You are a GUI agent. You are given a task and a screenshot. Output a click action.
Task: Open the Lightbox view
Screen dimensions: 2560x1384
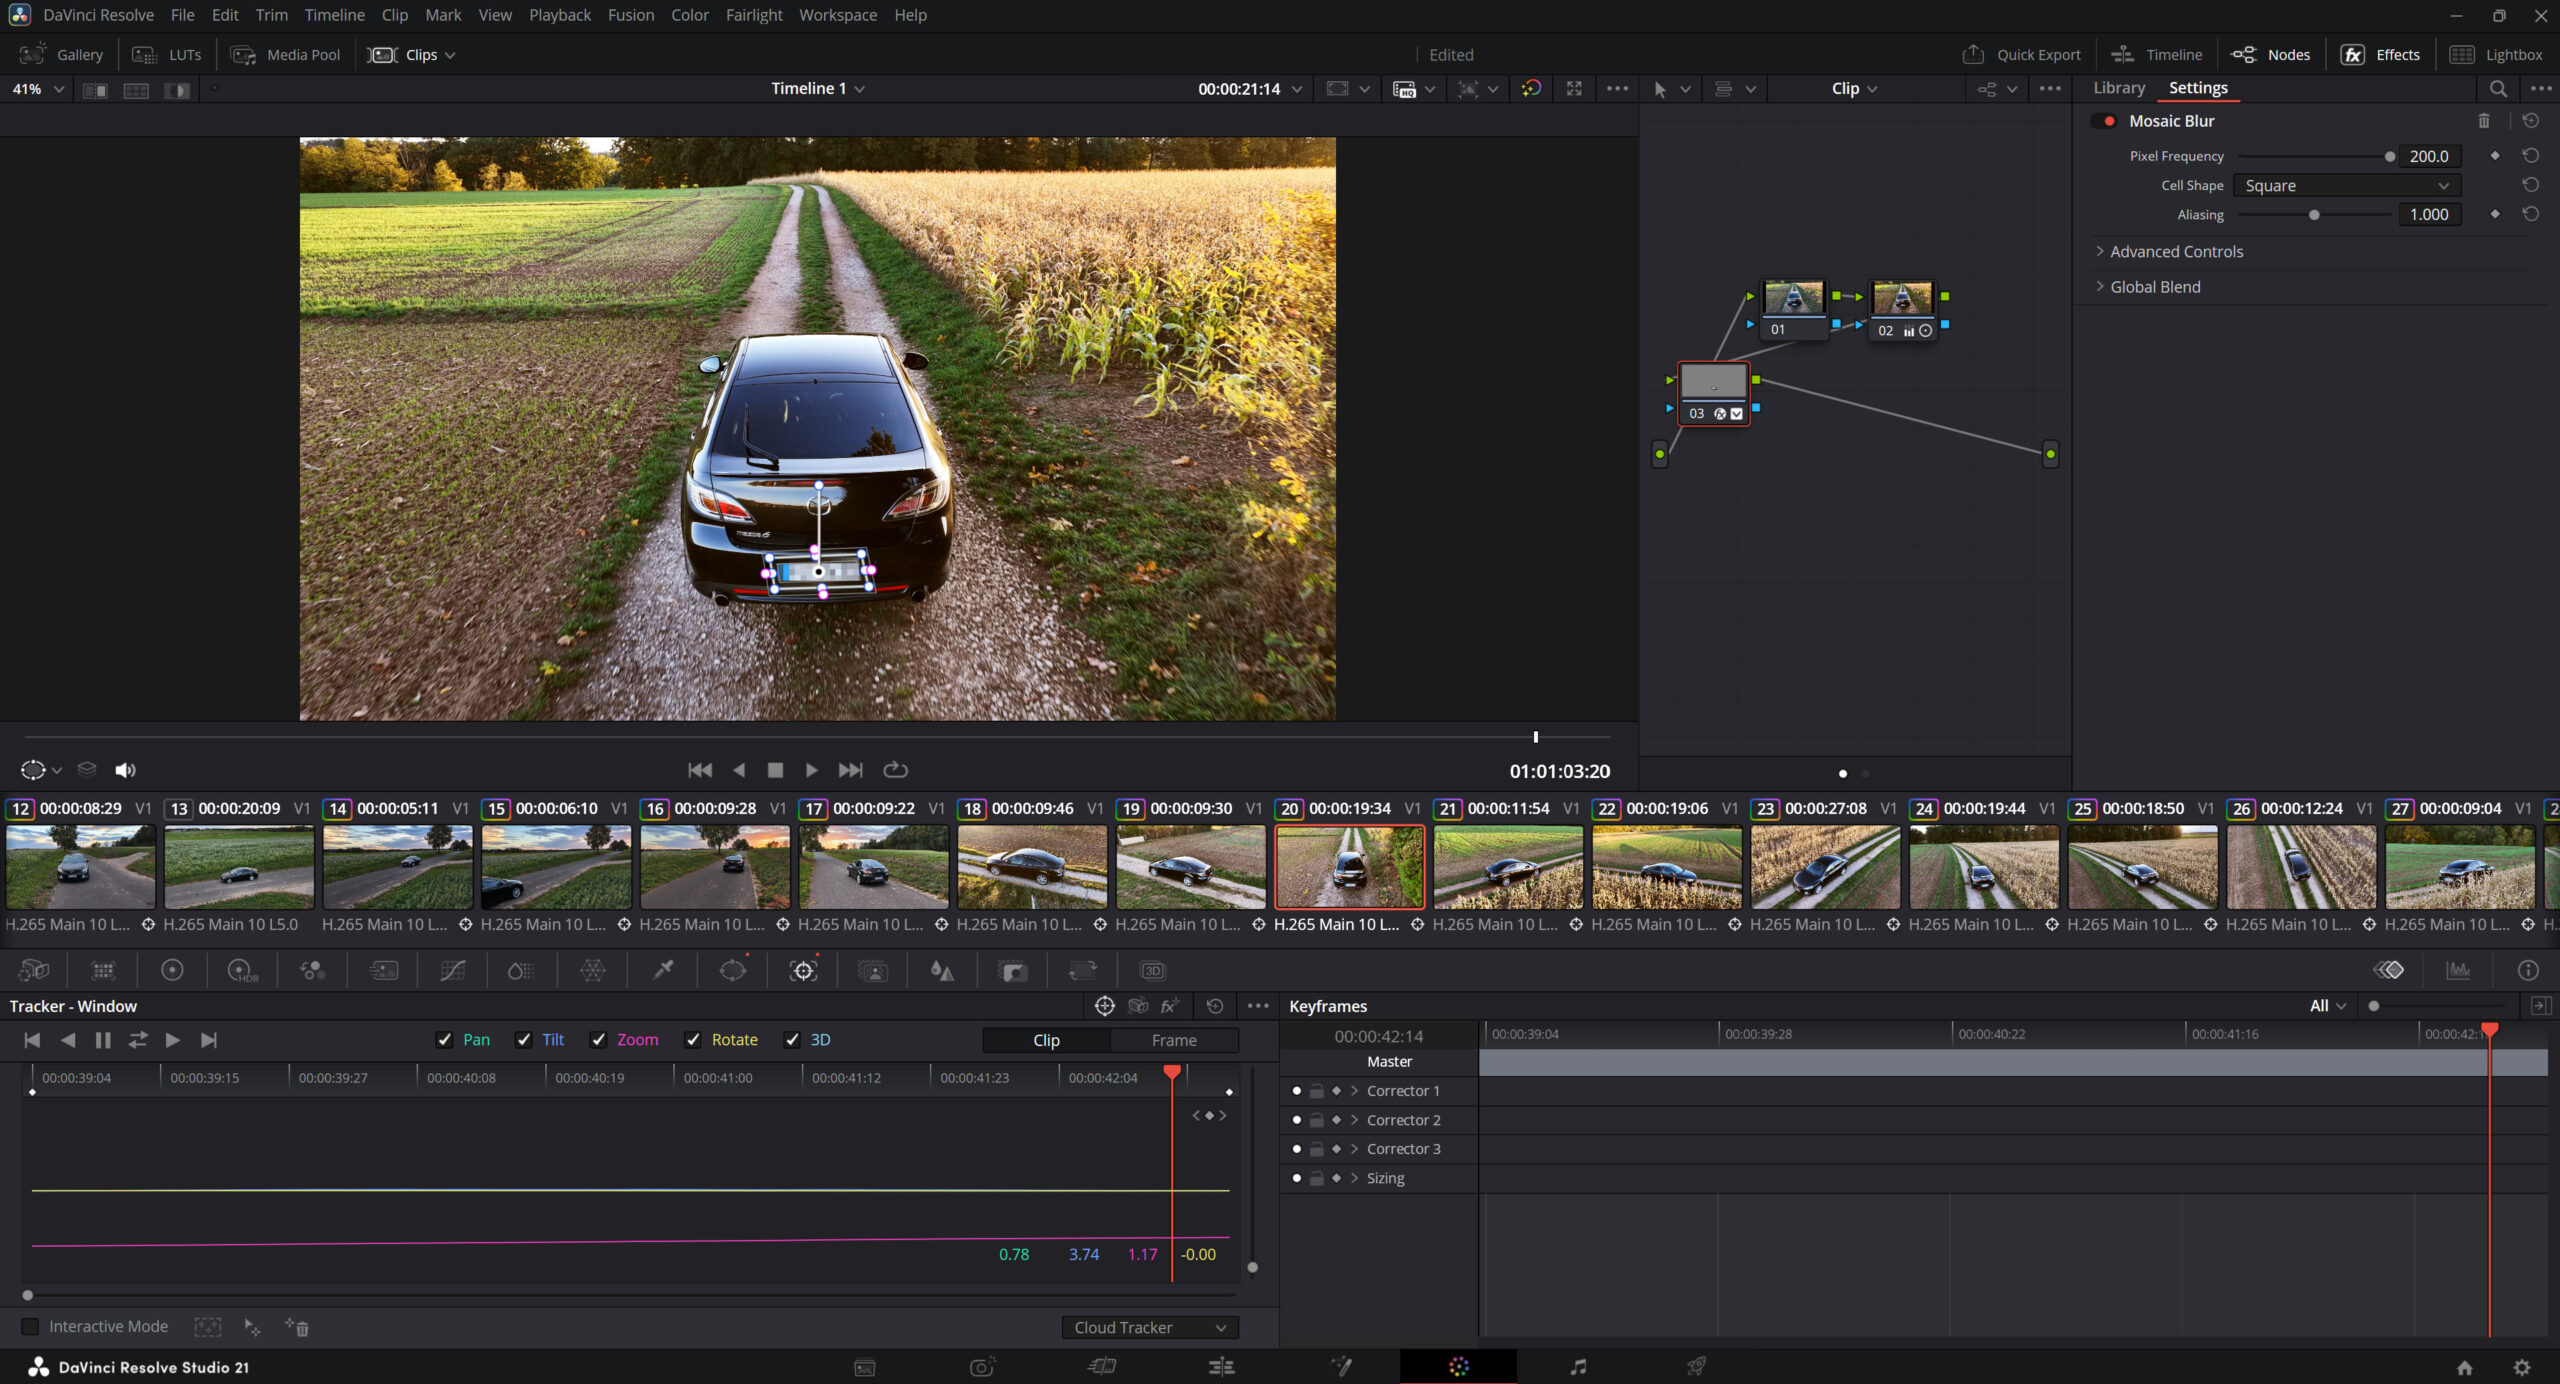point(2496,55)
